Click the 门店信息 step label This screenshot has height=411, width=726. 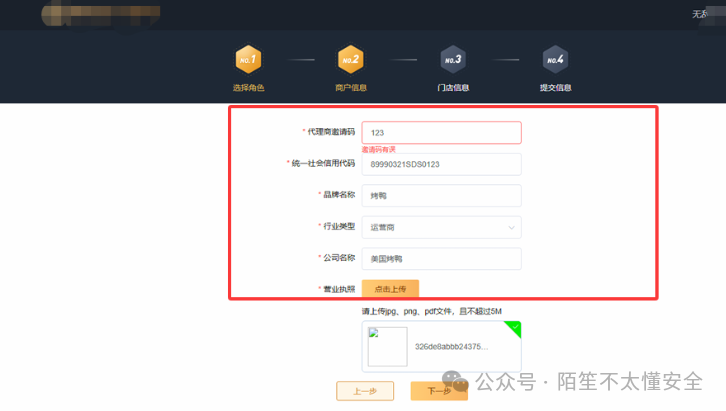pos(453,87)
